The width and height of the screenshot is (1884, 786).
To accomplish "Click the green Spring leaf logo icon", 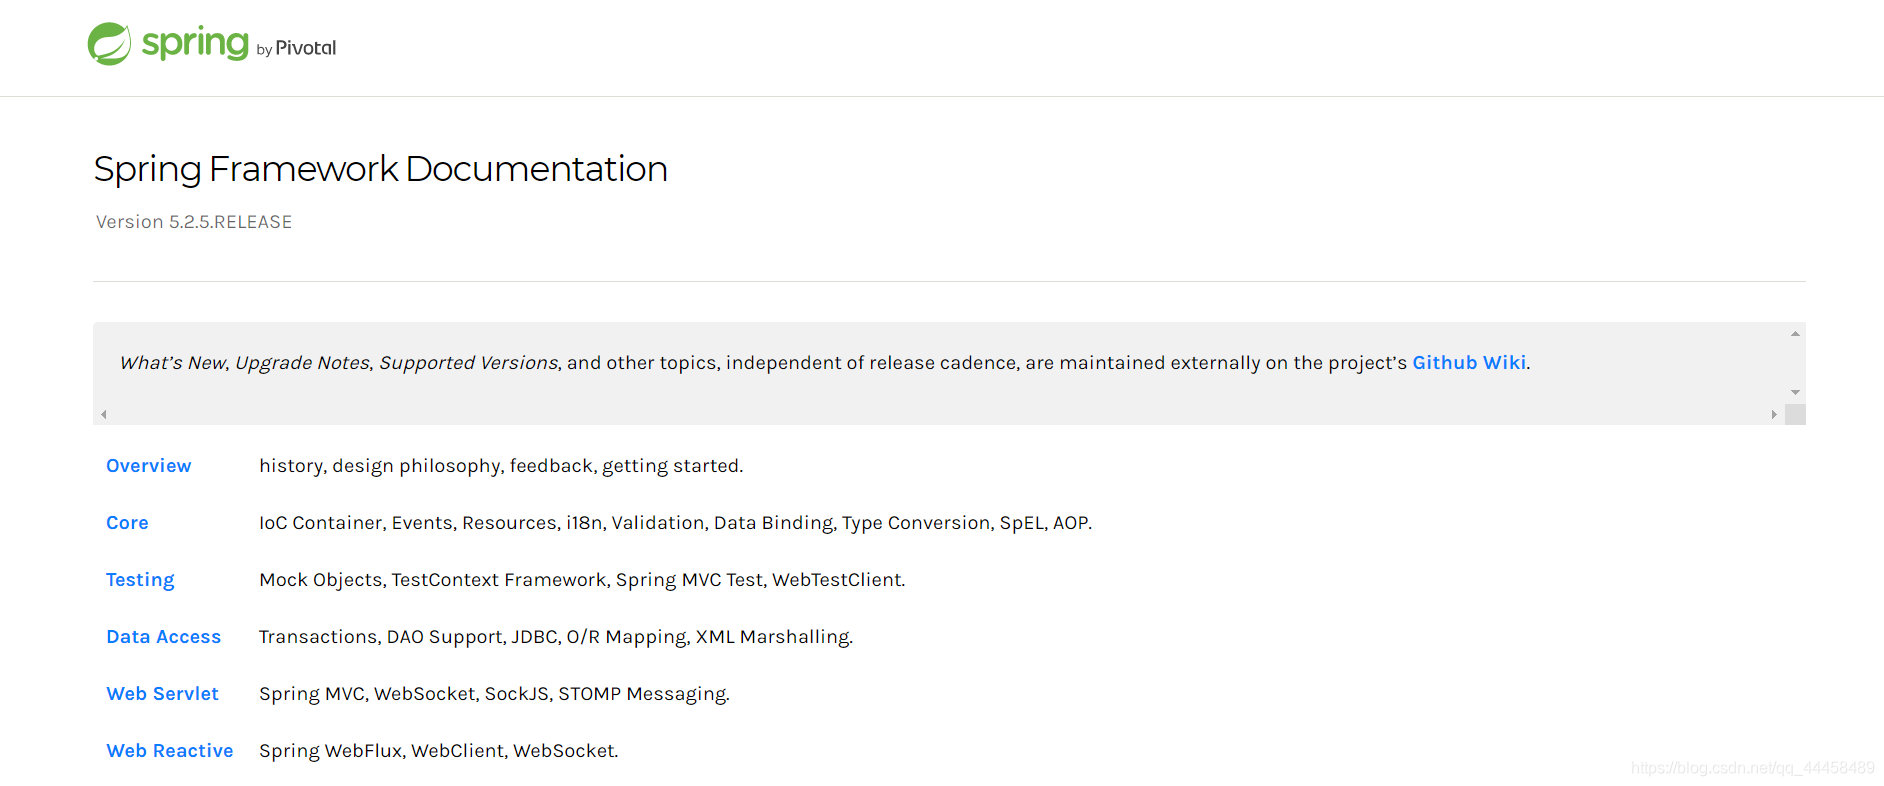I will (109, 44).
